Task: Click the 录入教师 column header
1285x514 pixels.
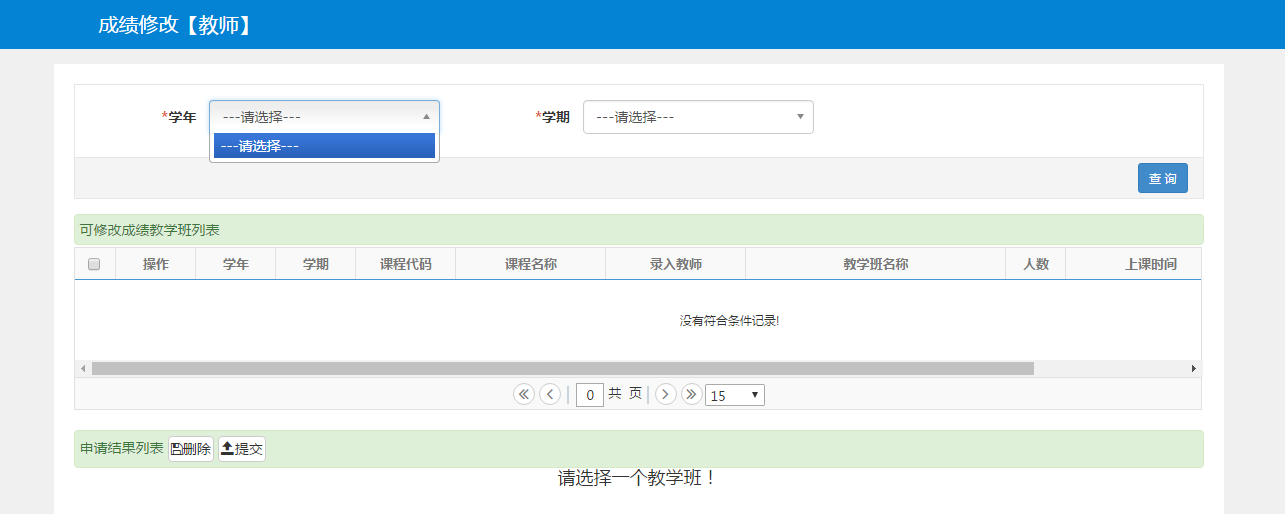Action: [x=675, y=265]
